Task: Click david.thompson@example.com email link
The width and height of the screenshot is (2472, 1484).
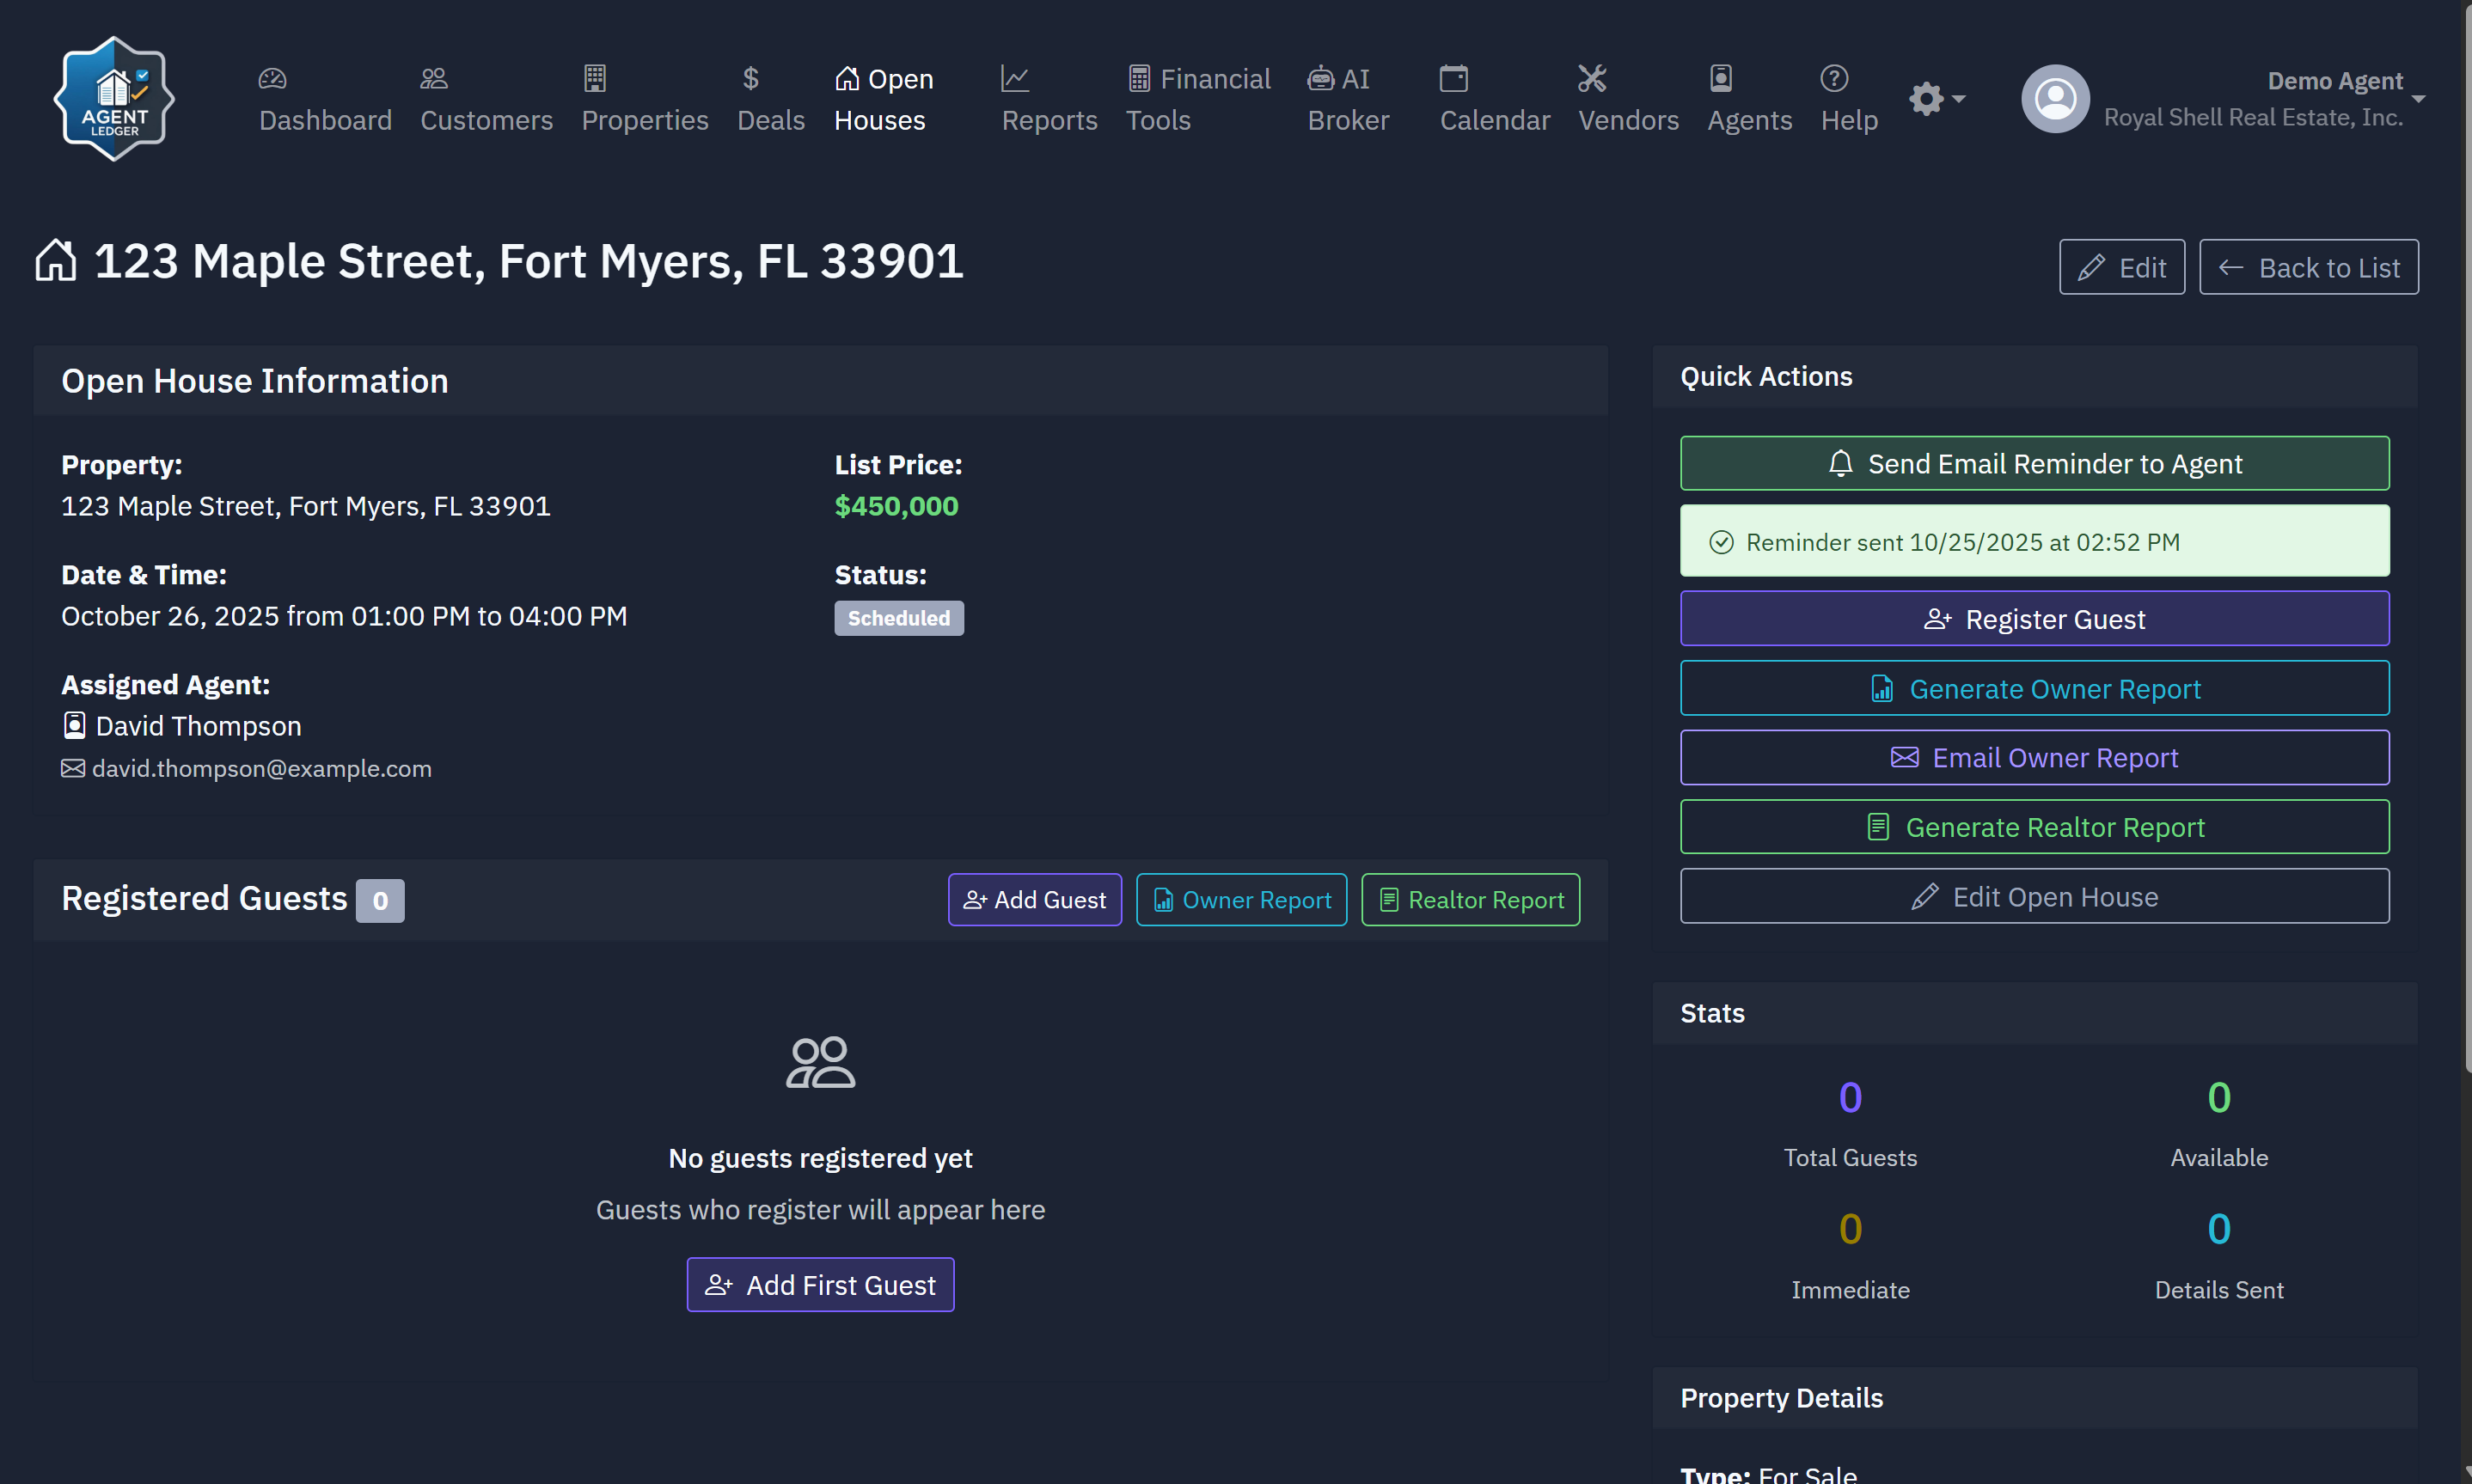Action: (x=262, y=769)
